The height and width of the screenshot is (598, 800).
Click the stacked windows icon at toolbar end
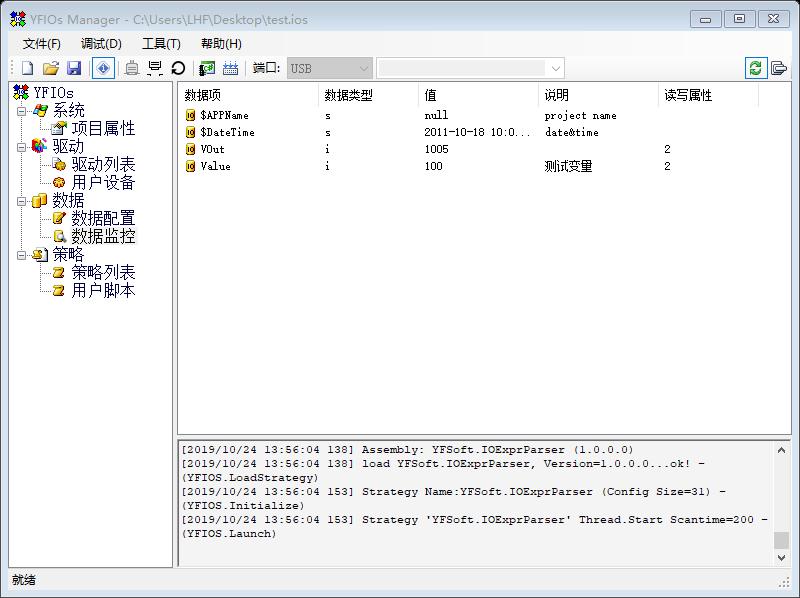[779, 68]
